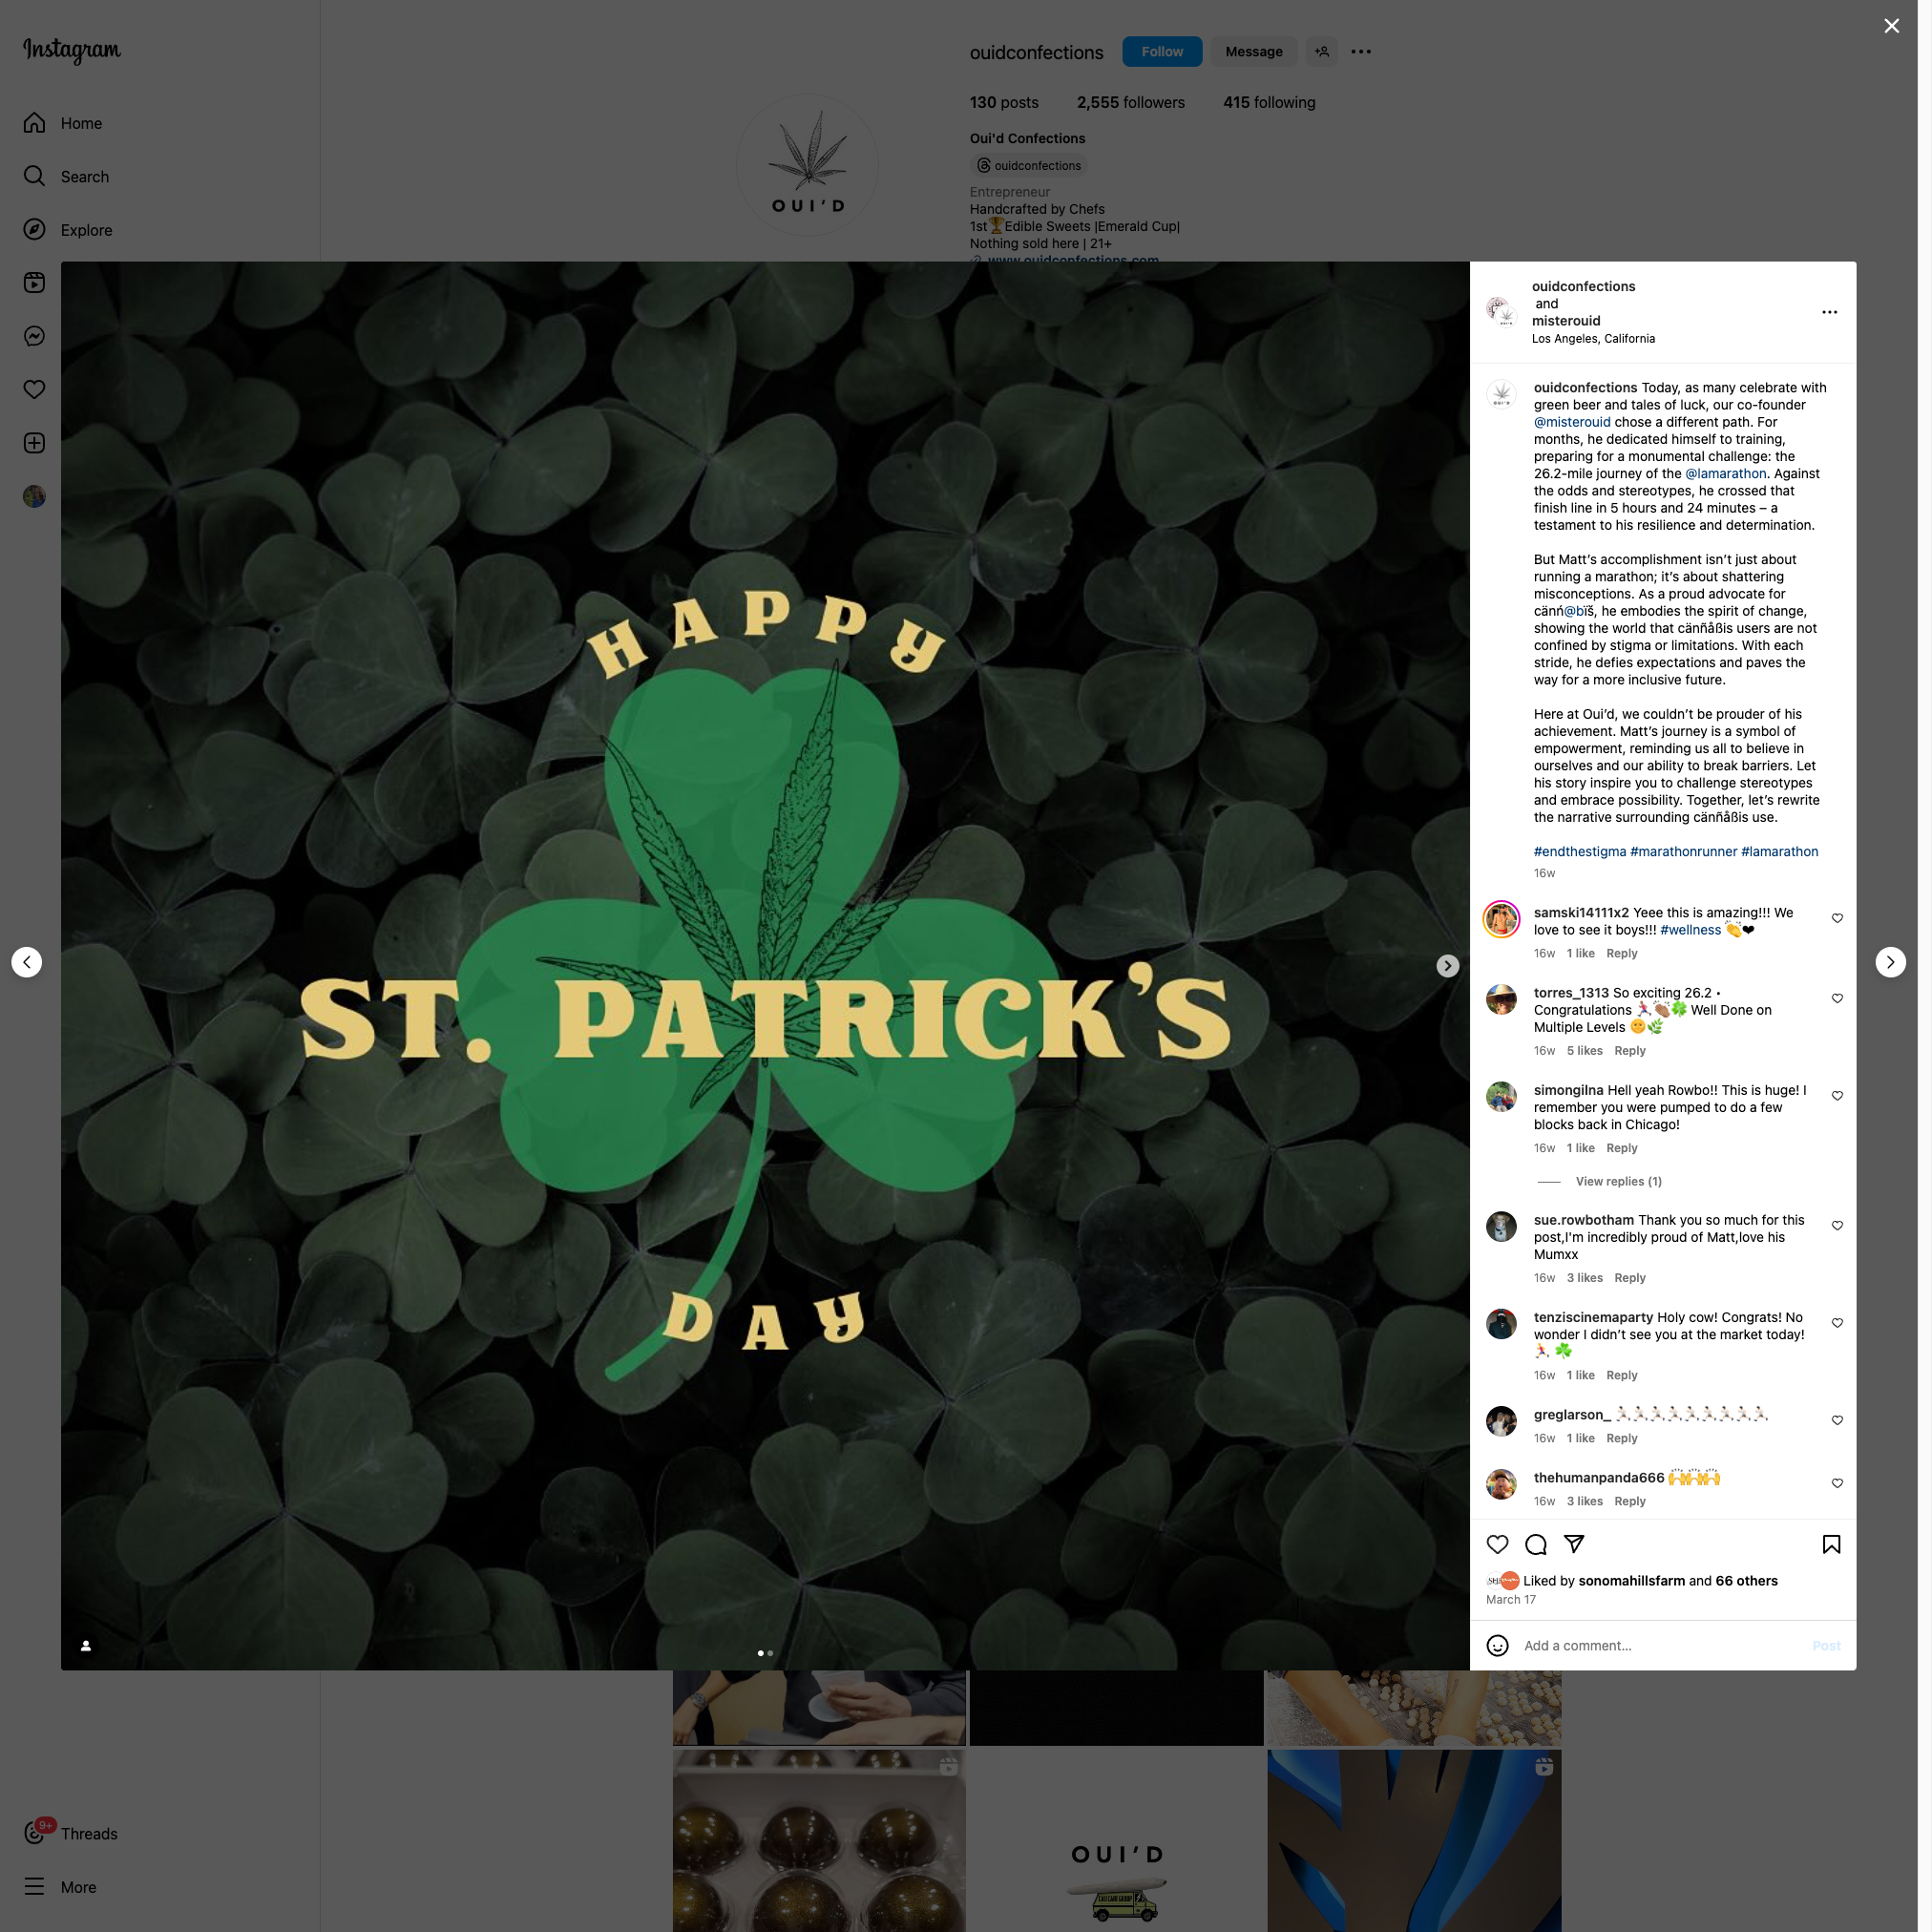Like thehumanpanda666's comment
The width and height of the screenshot is (1932, 1932).
pos(1837,1483)
